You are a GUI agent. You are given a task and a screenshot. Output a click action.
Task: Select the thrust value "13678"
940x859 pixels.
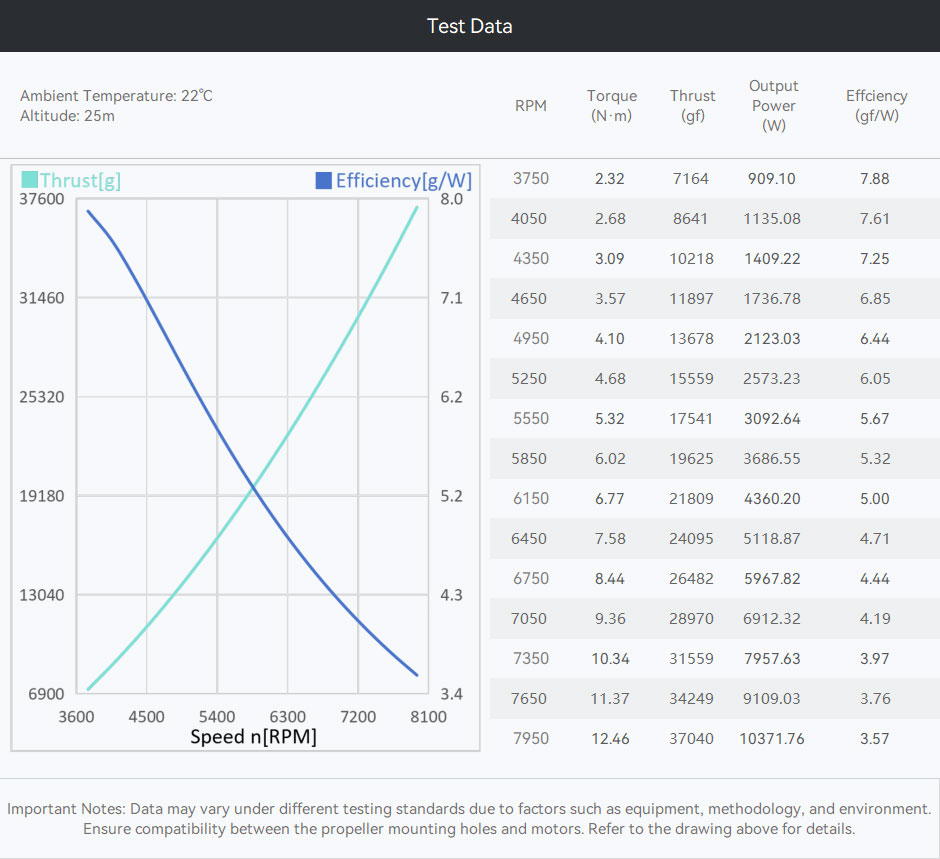[x=691, y=339]
